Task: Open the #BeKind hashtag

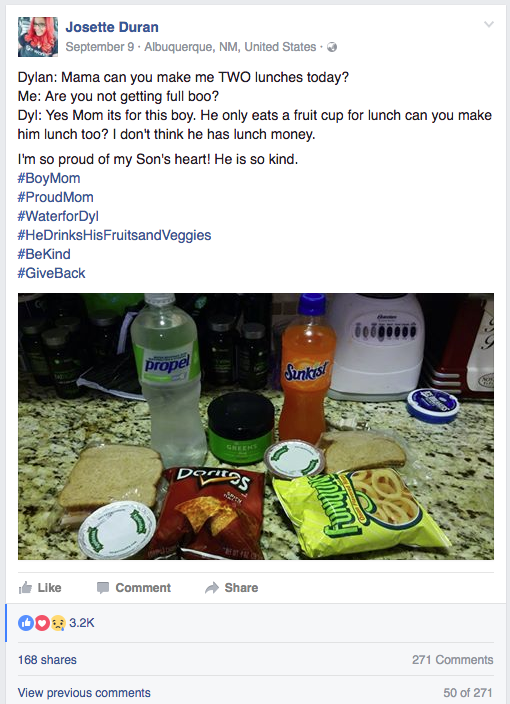Action: coord(44,254)
